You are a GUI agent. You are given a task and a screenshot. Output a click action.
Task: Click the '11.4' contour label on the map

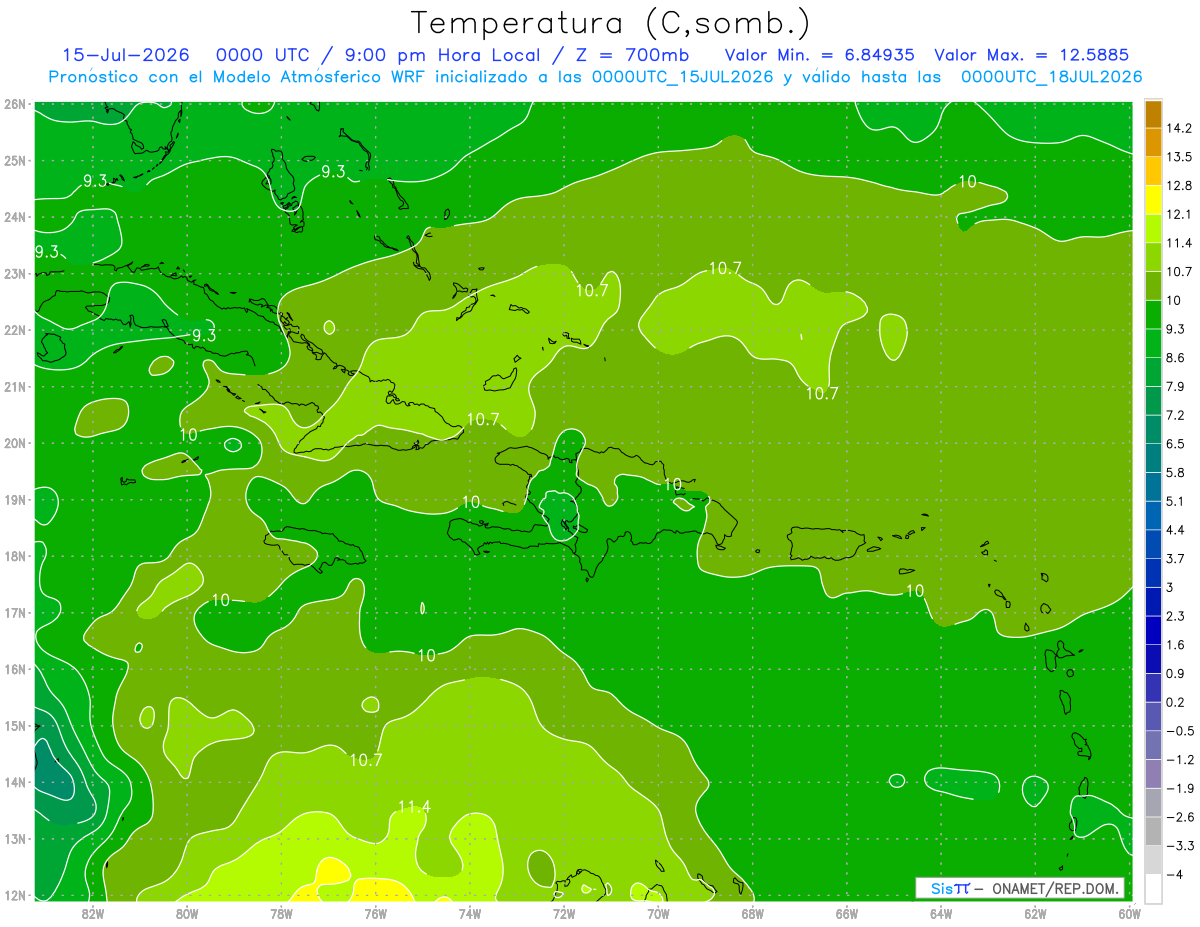click(x=413, y=807)
